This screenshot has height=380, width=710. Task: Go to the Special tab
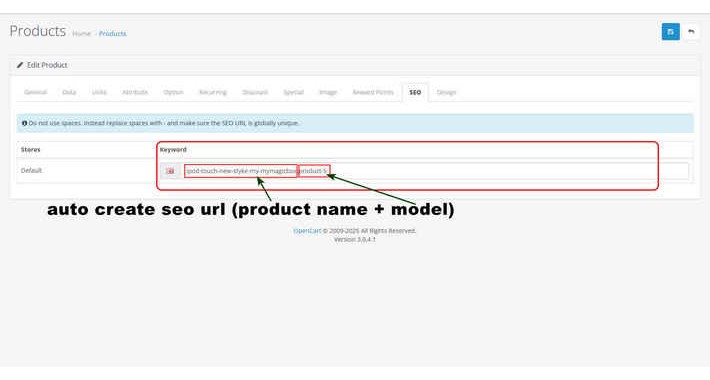click(293, 92)
